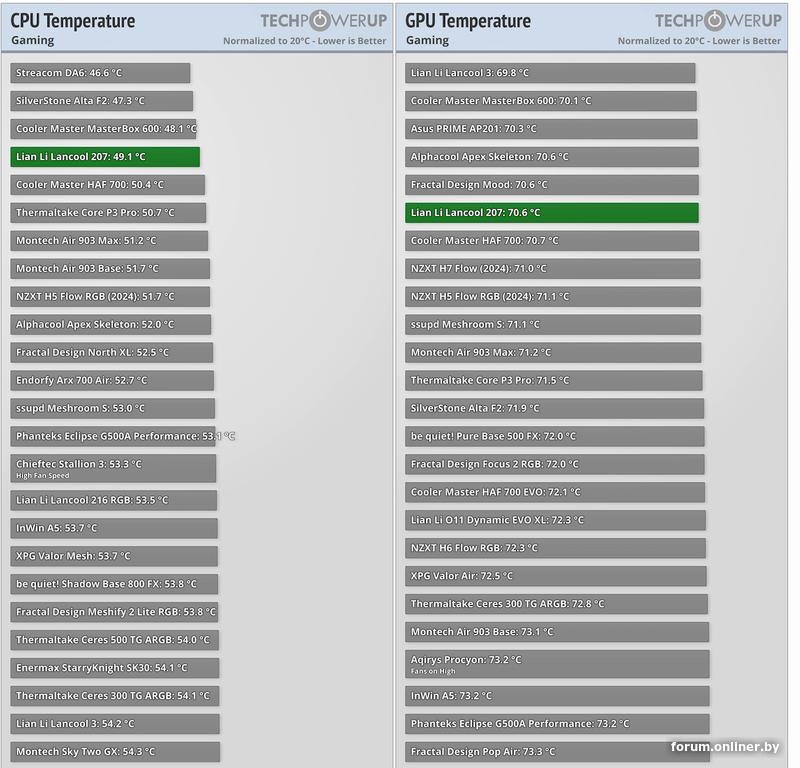The height and width of the screenshot is (768, 800).
Task: Select the 'CPU Temperature' chart title
Action: (73, 21)
